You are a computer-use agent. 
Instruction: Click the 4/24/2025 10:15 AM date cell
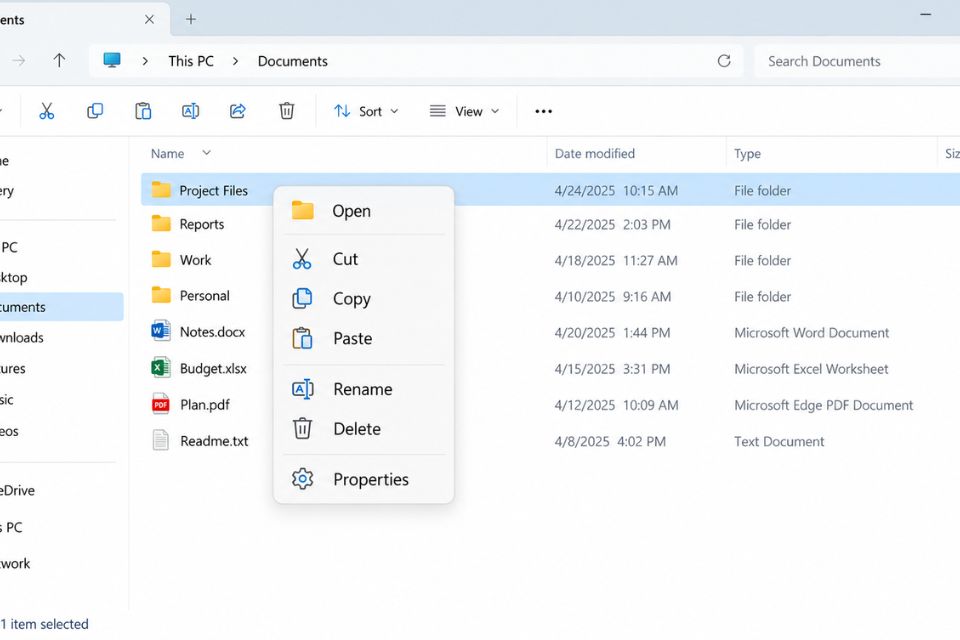pos(616,190)
